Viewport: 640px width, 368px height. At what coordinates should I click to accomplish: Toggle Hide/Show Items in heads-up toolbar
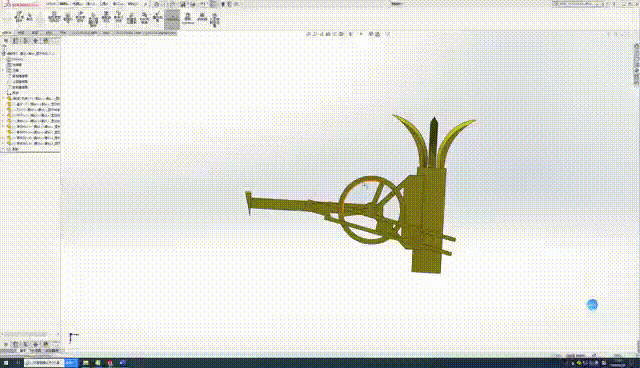coord(361,34)
